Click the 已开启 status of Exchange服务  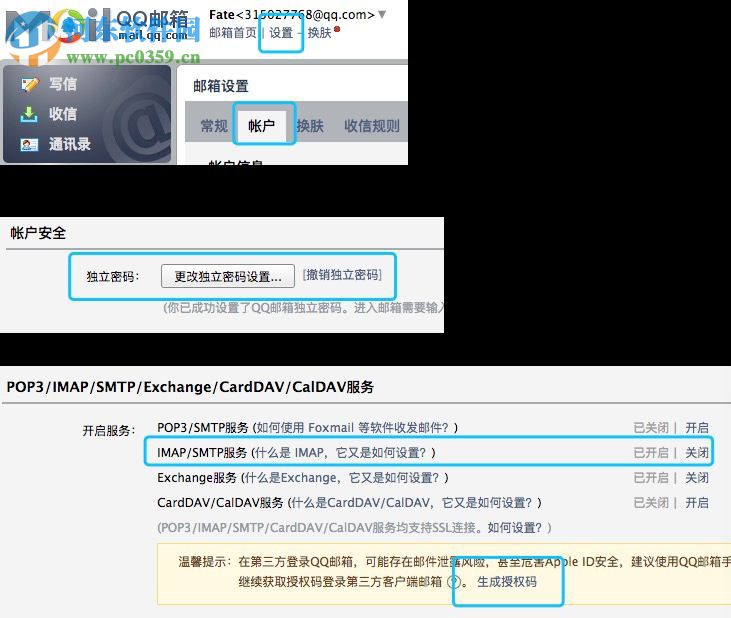click(x=651, y=478)
